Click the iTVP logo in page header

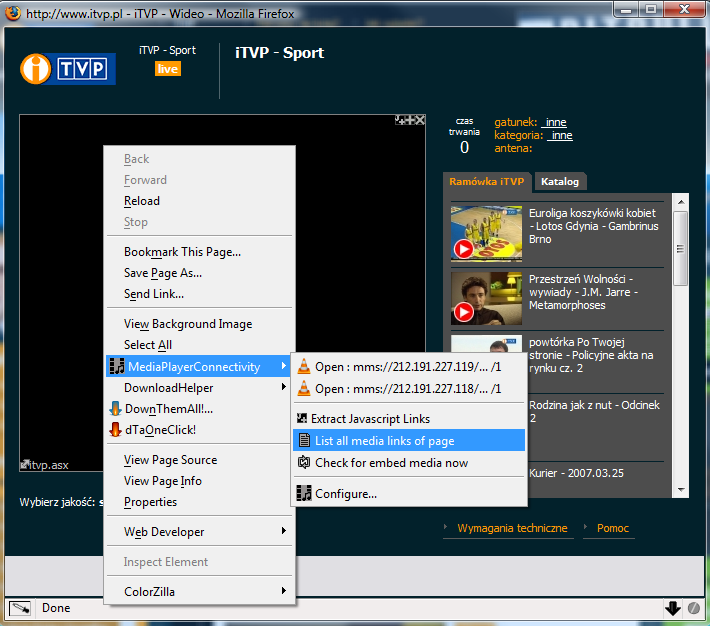click(x=68, y=69)
